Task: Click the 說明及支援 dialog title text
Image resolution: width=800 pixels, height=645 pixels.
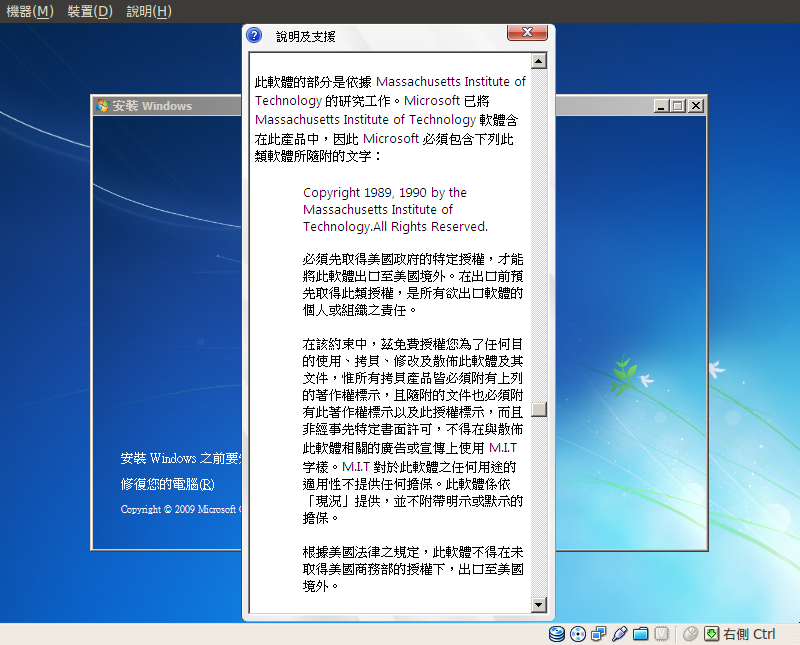Action: [306, 36]
